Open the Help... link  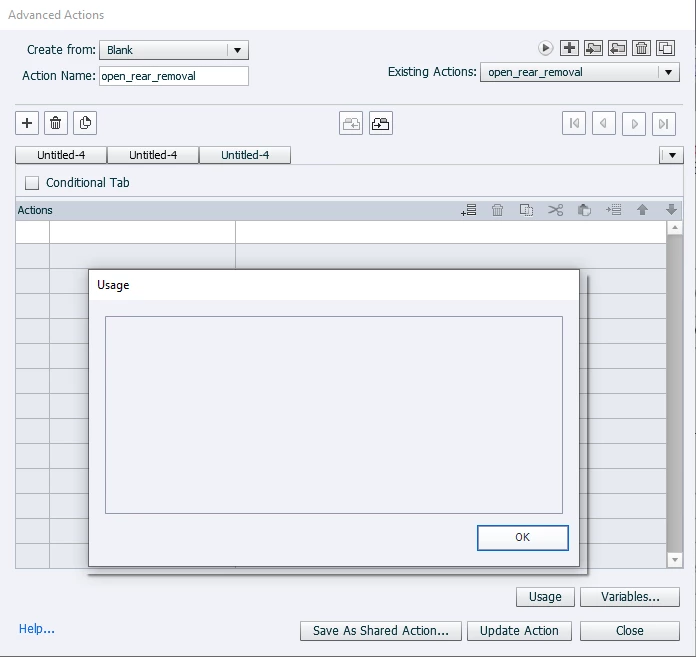click(x=36, y=629)
